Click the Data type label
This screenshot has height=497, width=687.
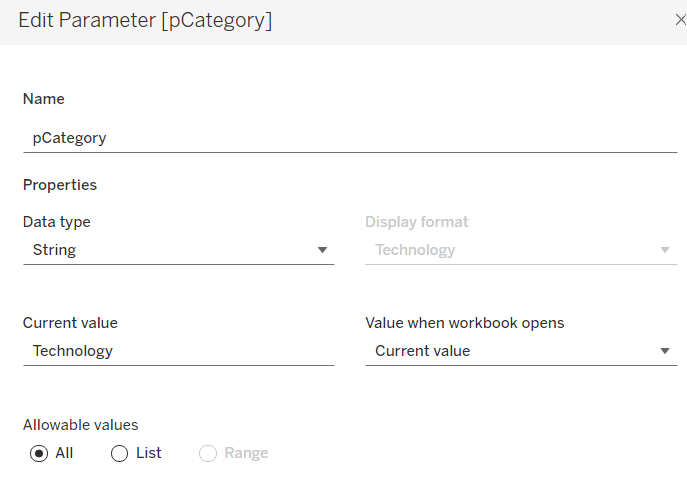(56, 222)
